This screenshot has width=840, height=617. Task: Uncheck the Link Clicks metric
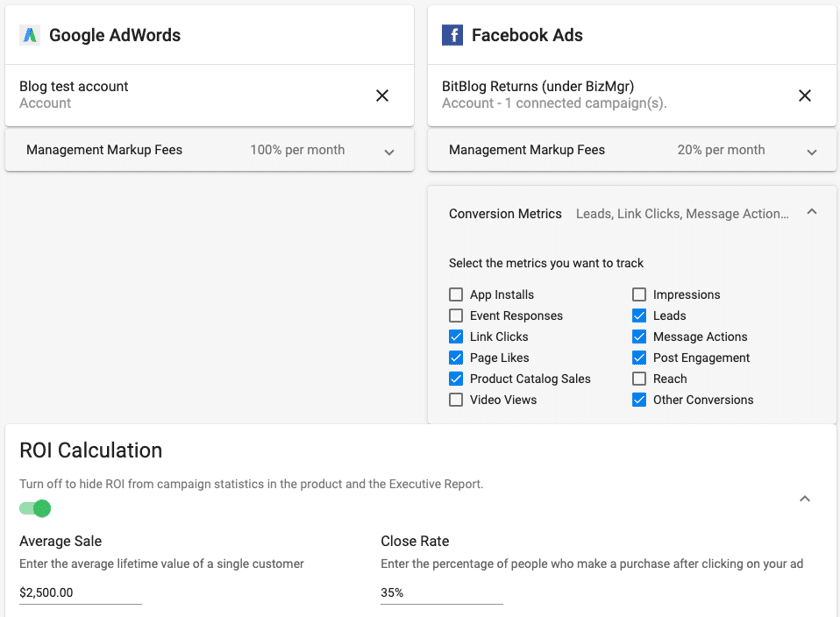coord(456,337)
